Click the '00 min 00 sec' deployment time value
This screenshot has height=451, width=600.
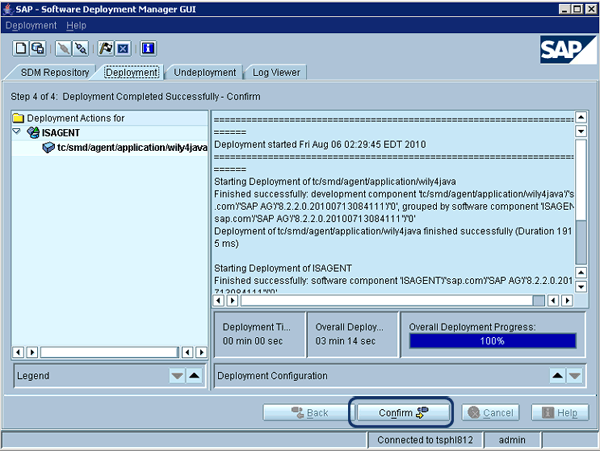pyautogui.click(x=253, y=341)
